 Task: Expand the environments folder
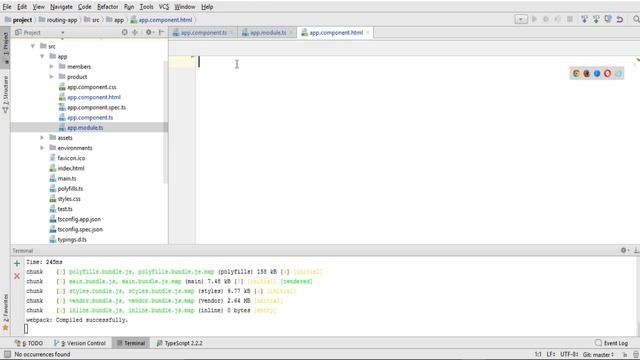point(42,148)
